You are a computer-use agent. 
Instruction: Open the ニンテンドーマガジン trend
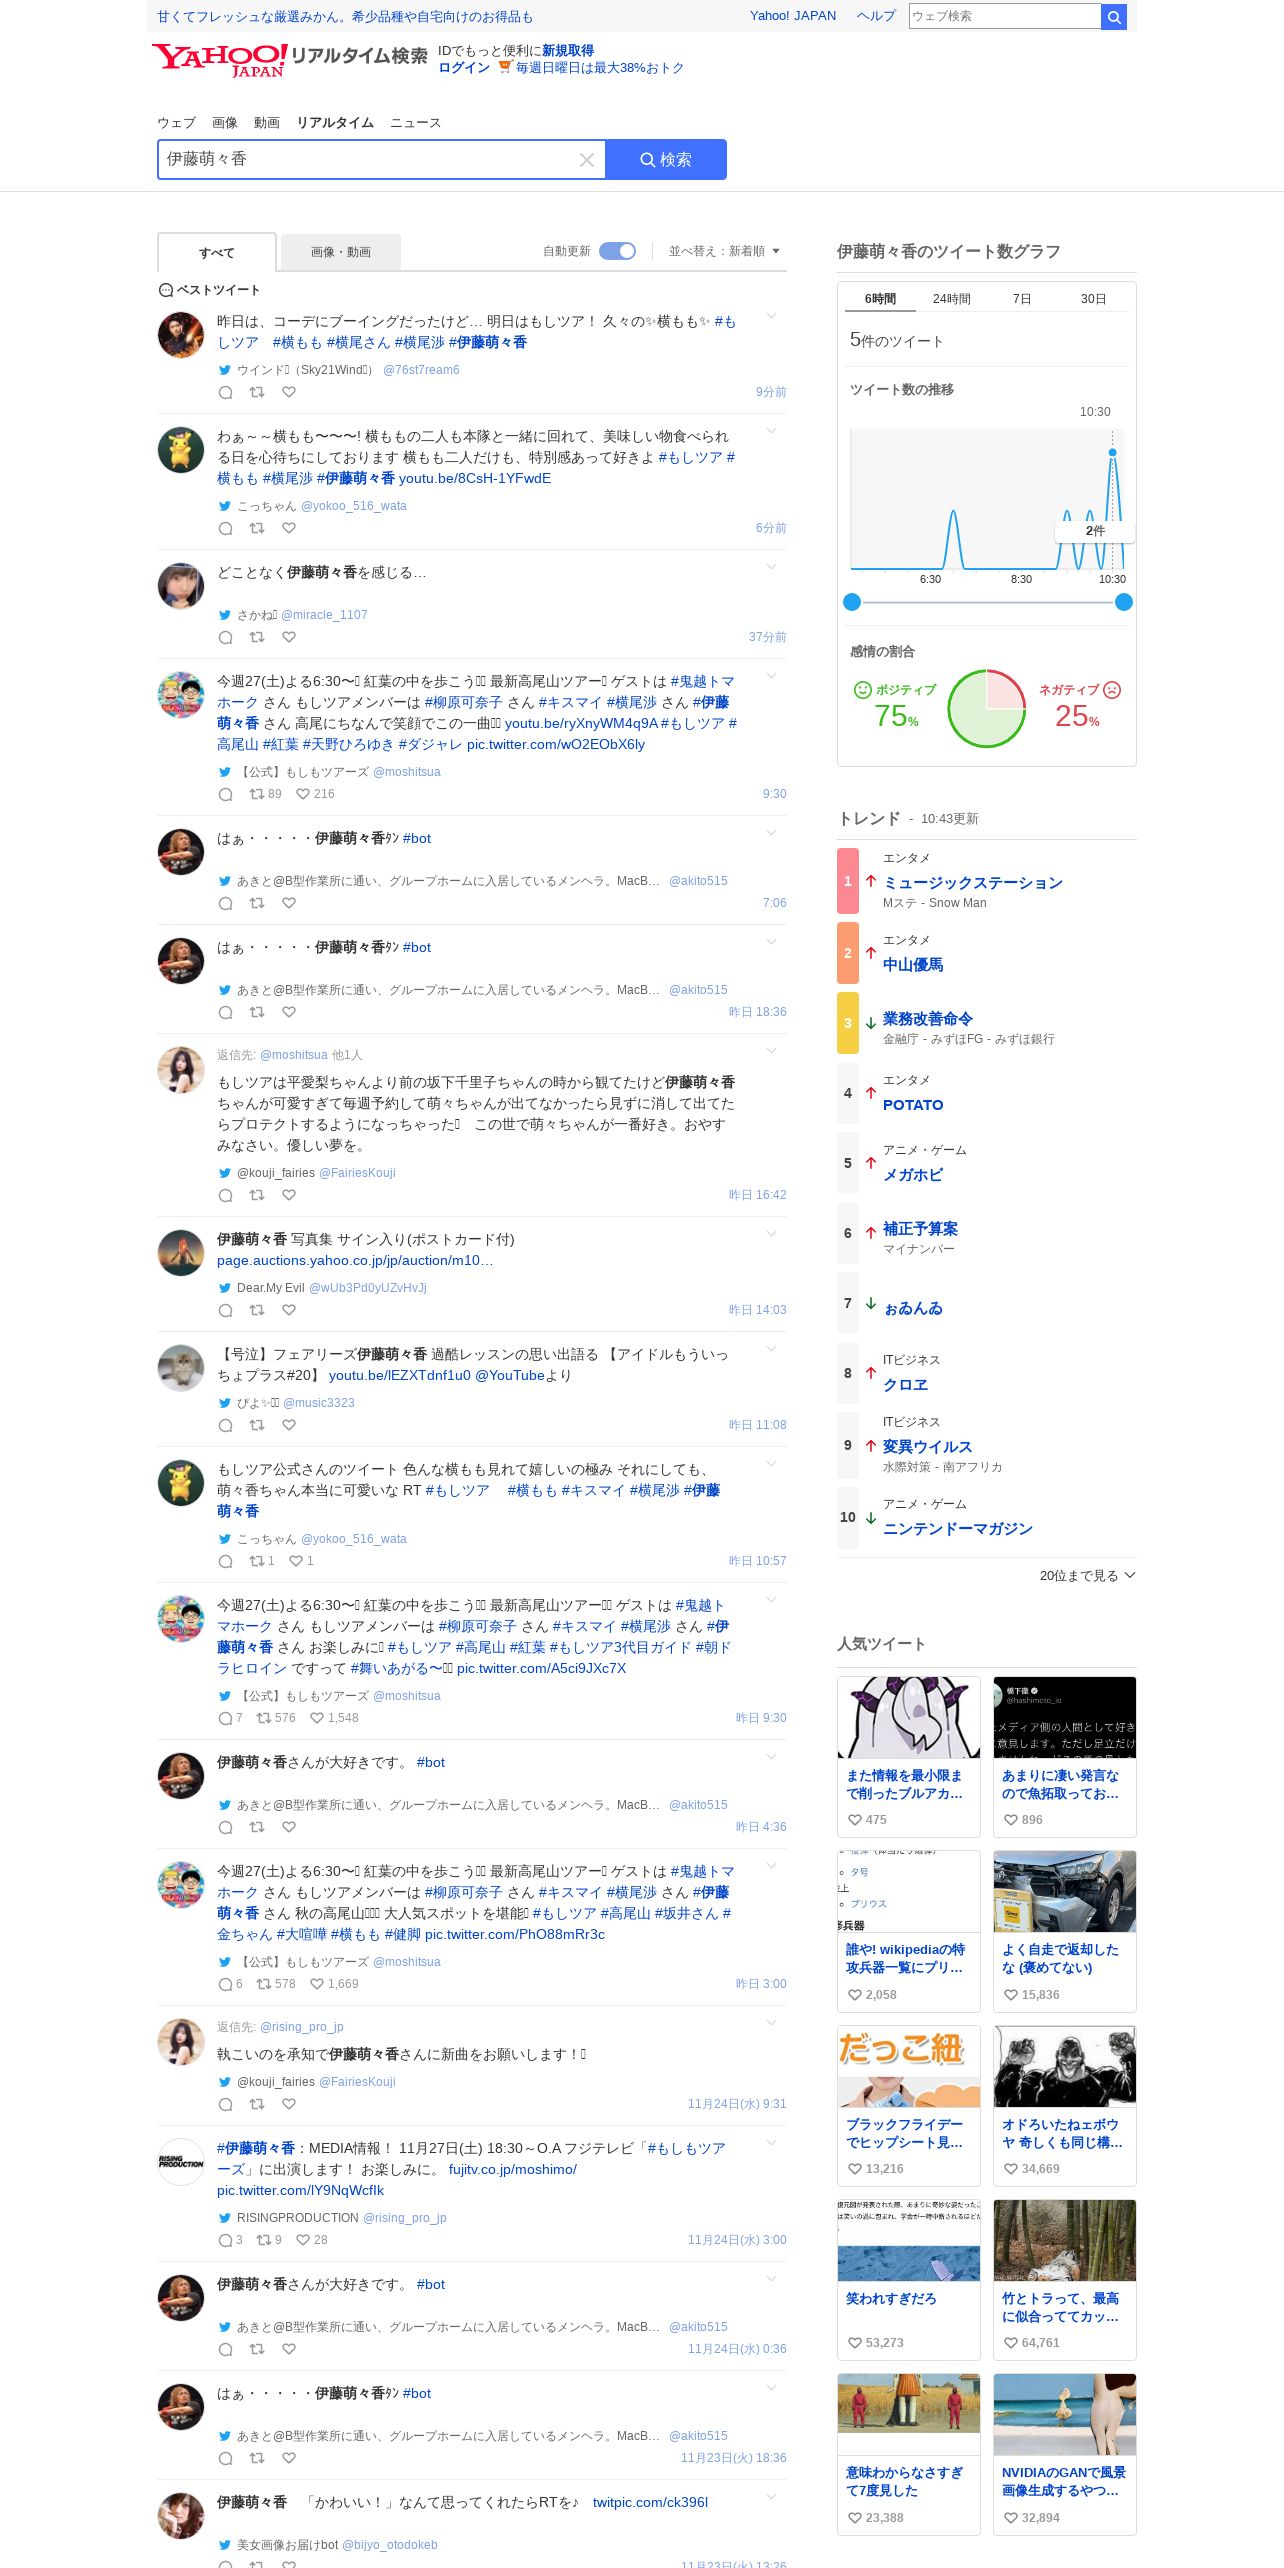[x=957, y=1529]
